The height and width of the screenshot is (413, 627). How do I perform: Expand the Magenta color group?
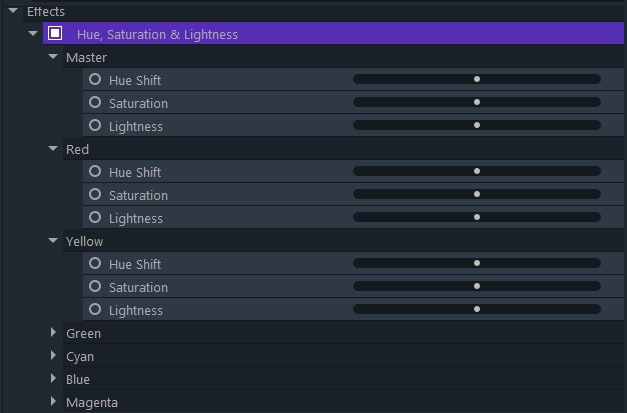click(x=53, y=402)
